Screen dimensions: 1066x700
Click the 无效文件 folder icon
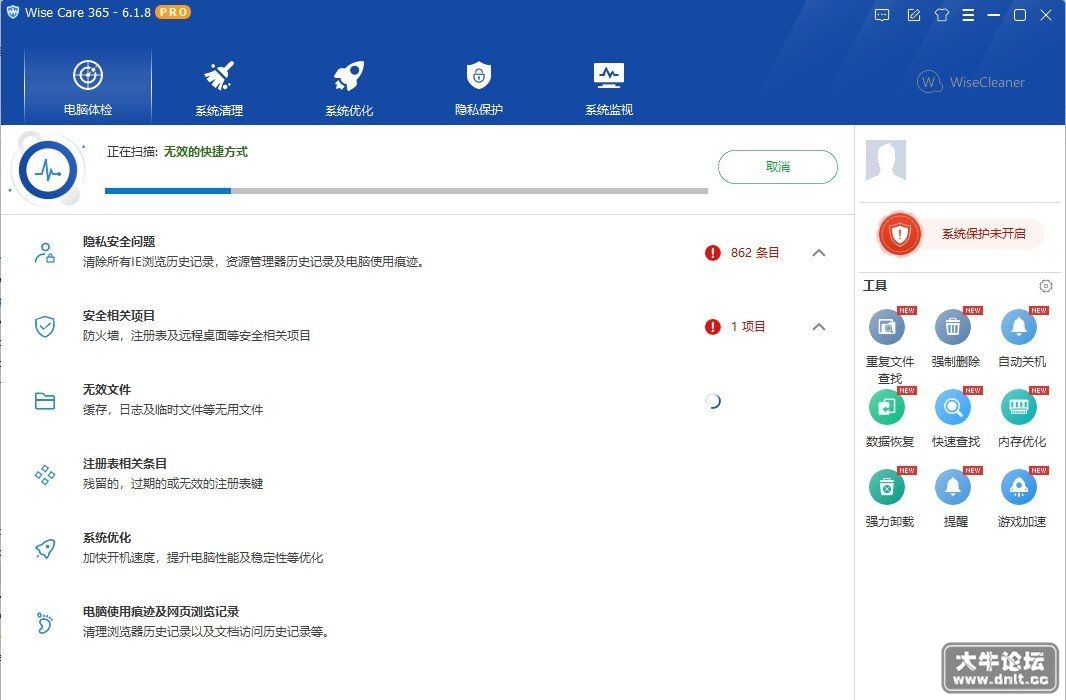(x=45, y=401)
